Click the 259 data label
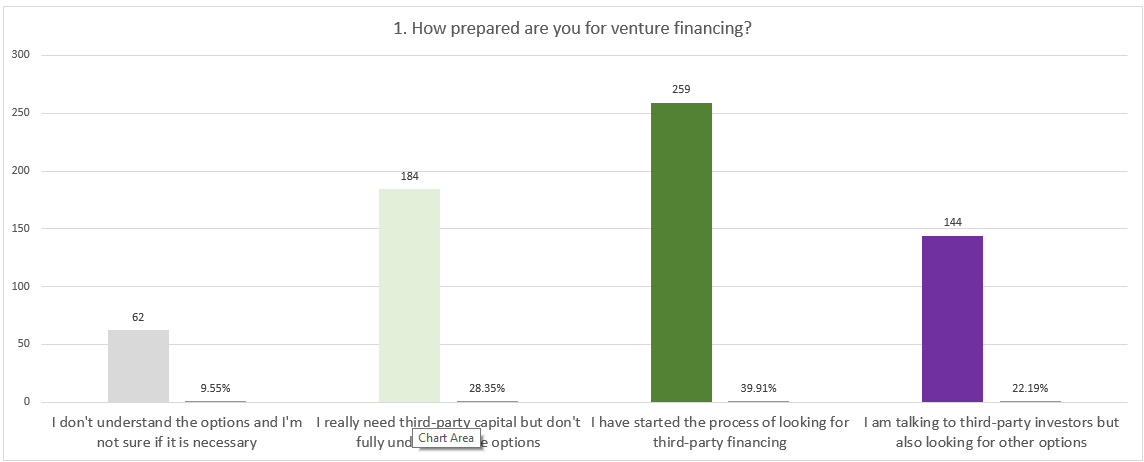Screen dimensions: 1144x462 point(681,89)
